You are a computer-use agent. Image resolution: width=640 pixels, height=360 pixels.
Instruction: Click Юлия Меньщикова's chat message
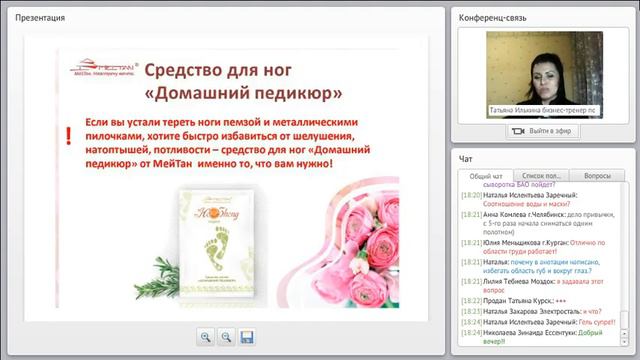(533, 247)
